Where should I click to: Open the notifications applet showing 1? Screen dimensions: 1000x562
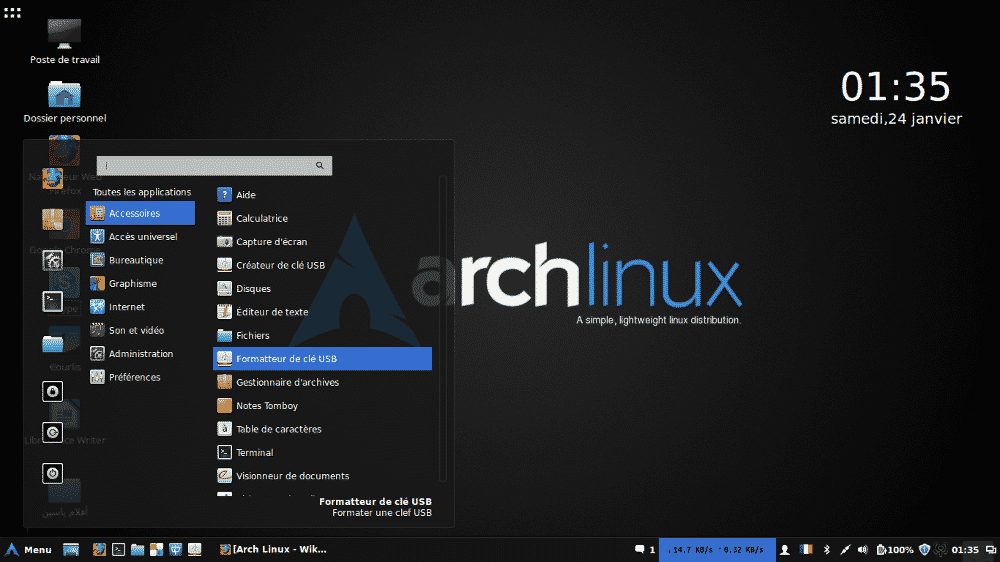click(645, 549)
